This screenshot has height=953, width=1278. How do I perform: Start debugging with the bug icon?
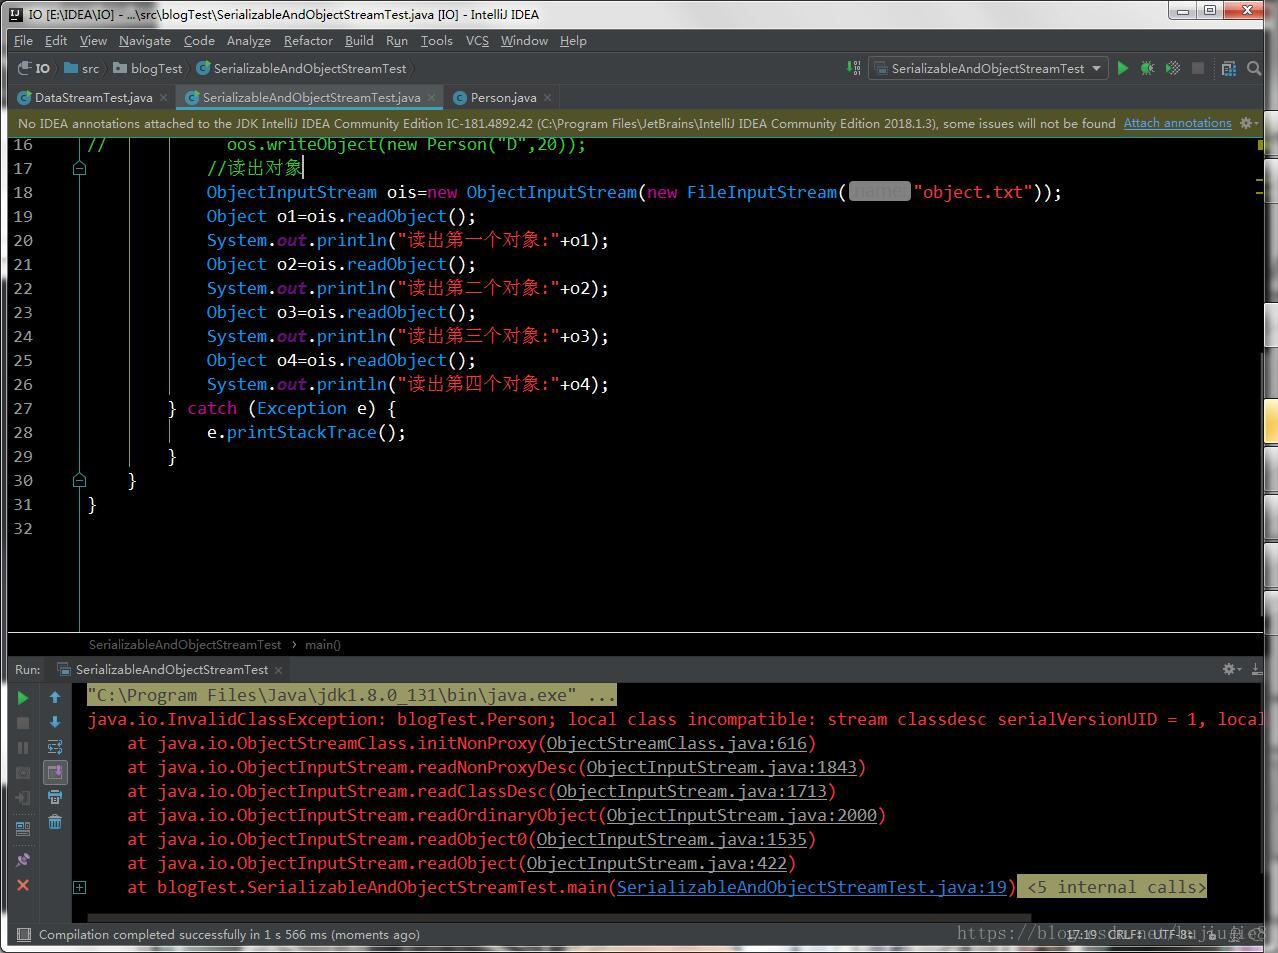tap(1147, 68)
